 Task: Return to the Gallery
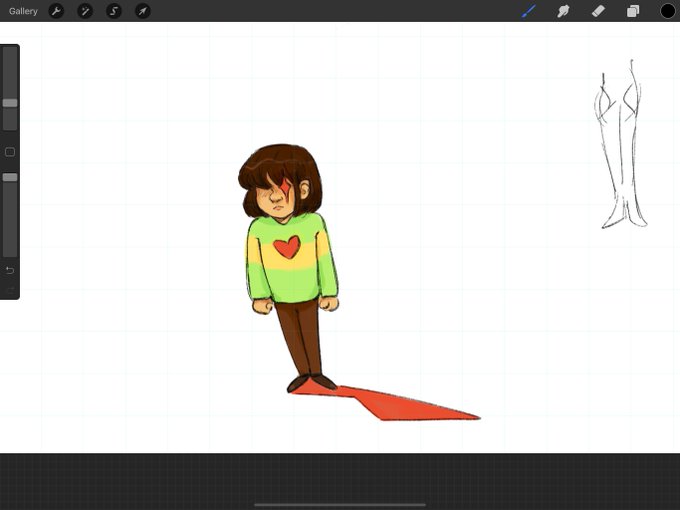23,11
